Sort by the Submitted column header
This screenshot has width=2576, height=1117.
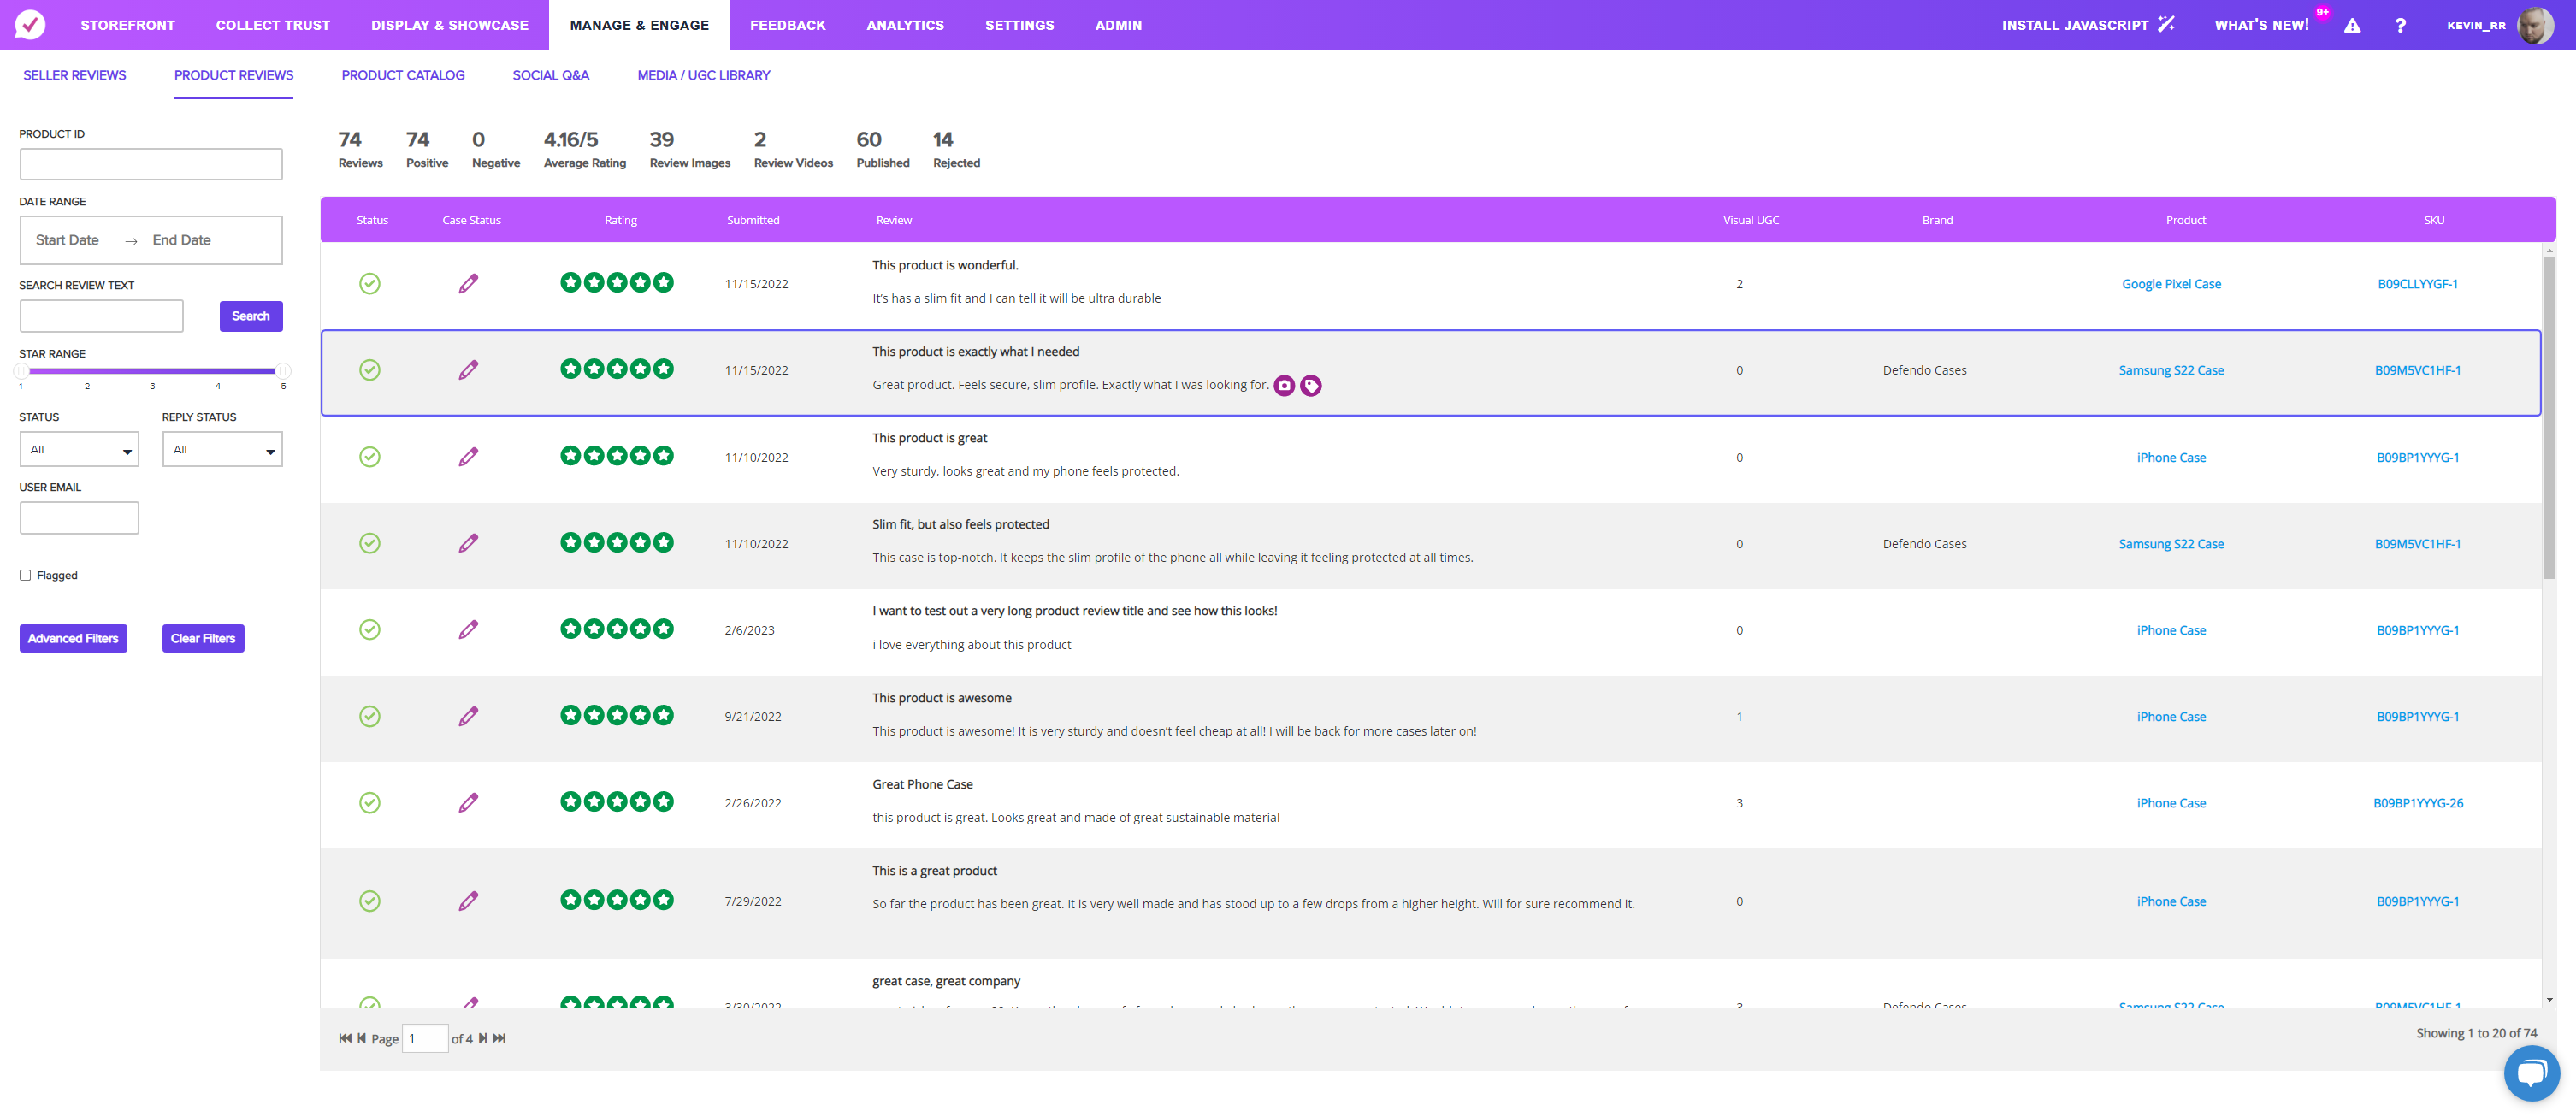[753, 220]
